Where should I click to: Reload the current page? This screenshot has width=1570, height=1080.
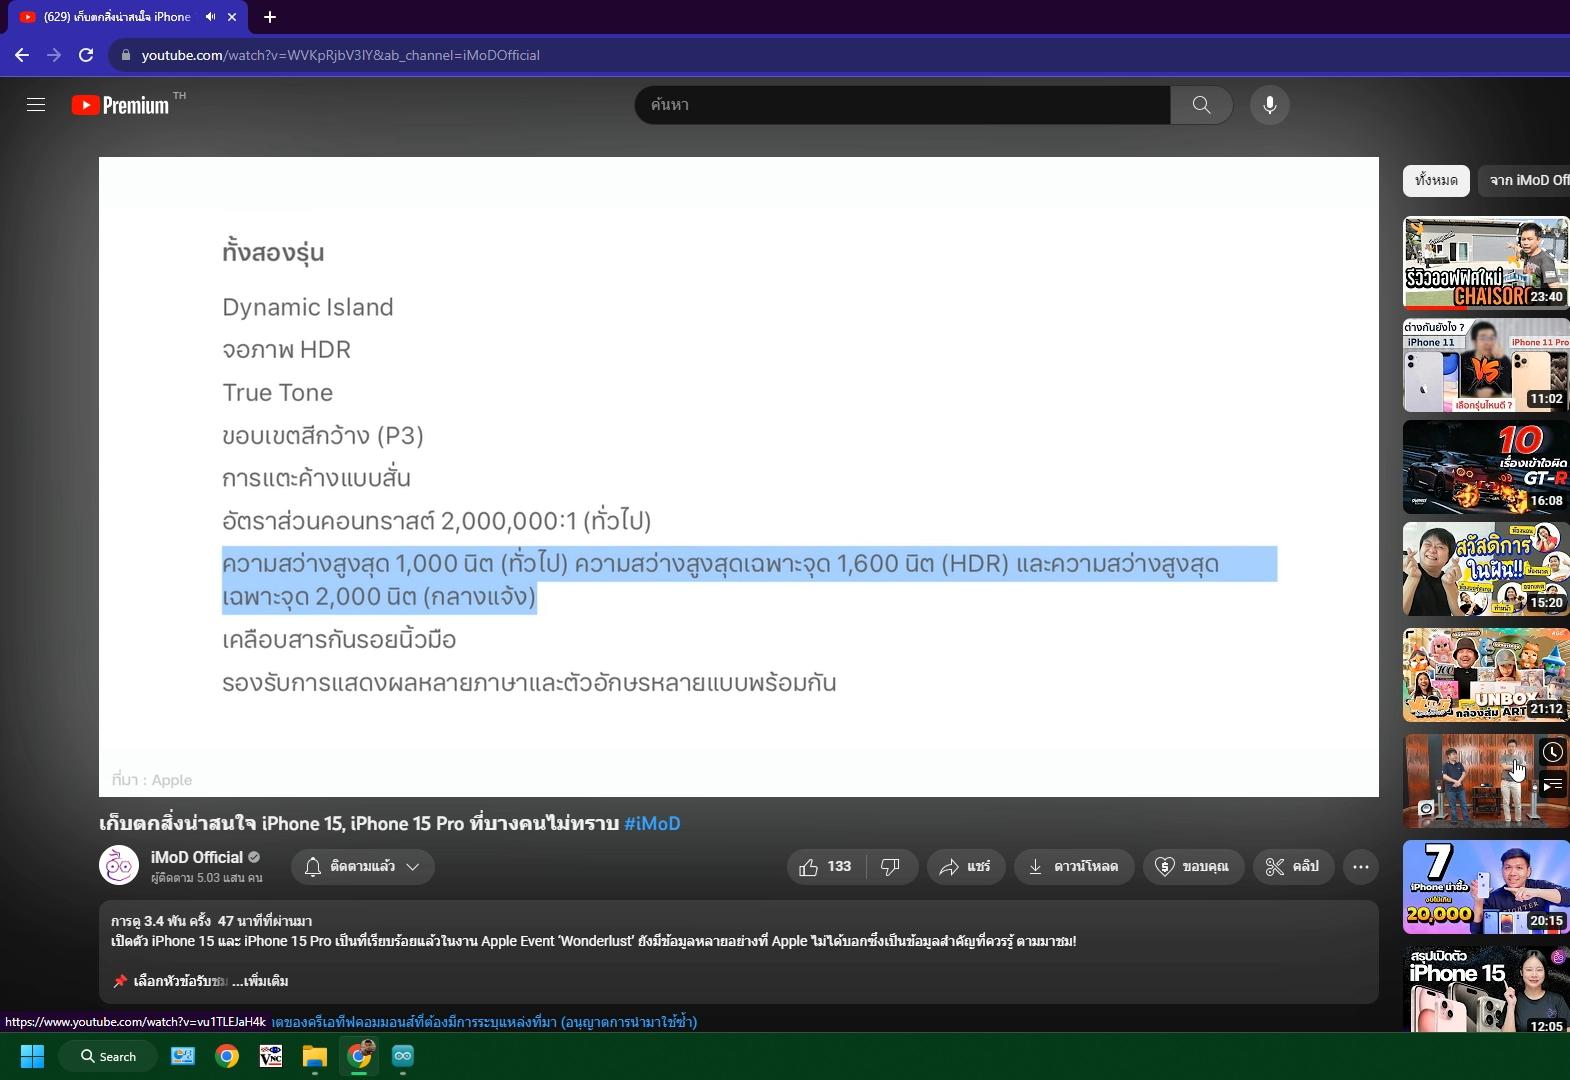pos(86,55)
